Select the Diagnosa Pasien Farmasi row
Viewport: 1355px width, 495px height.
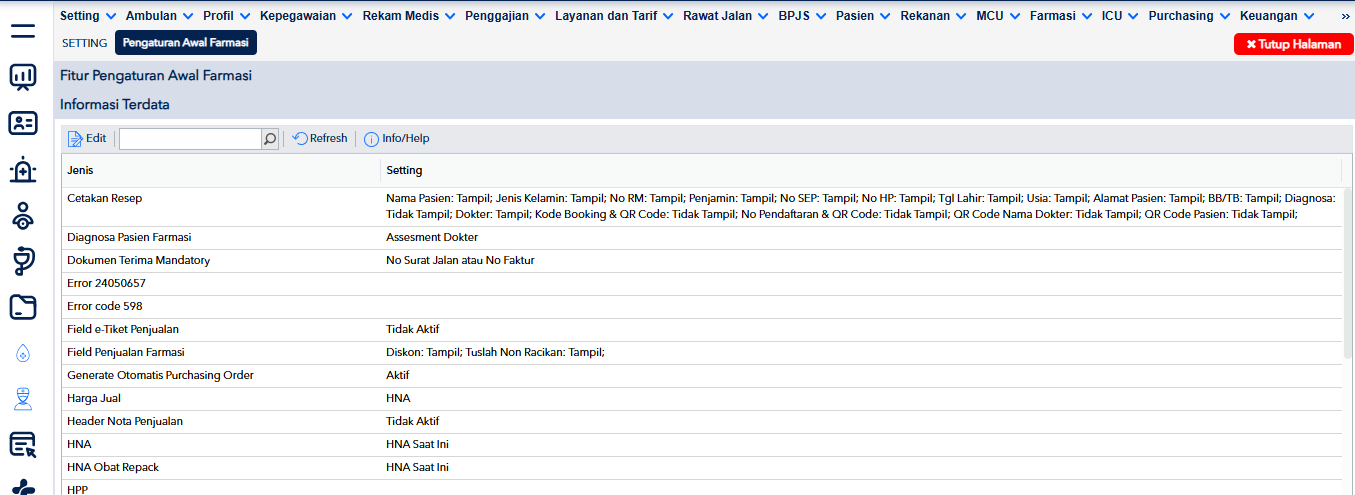click(x=703, y=238)
